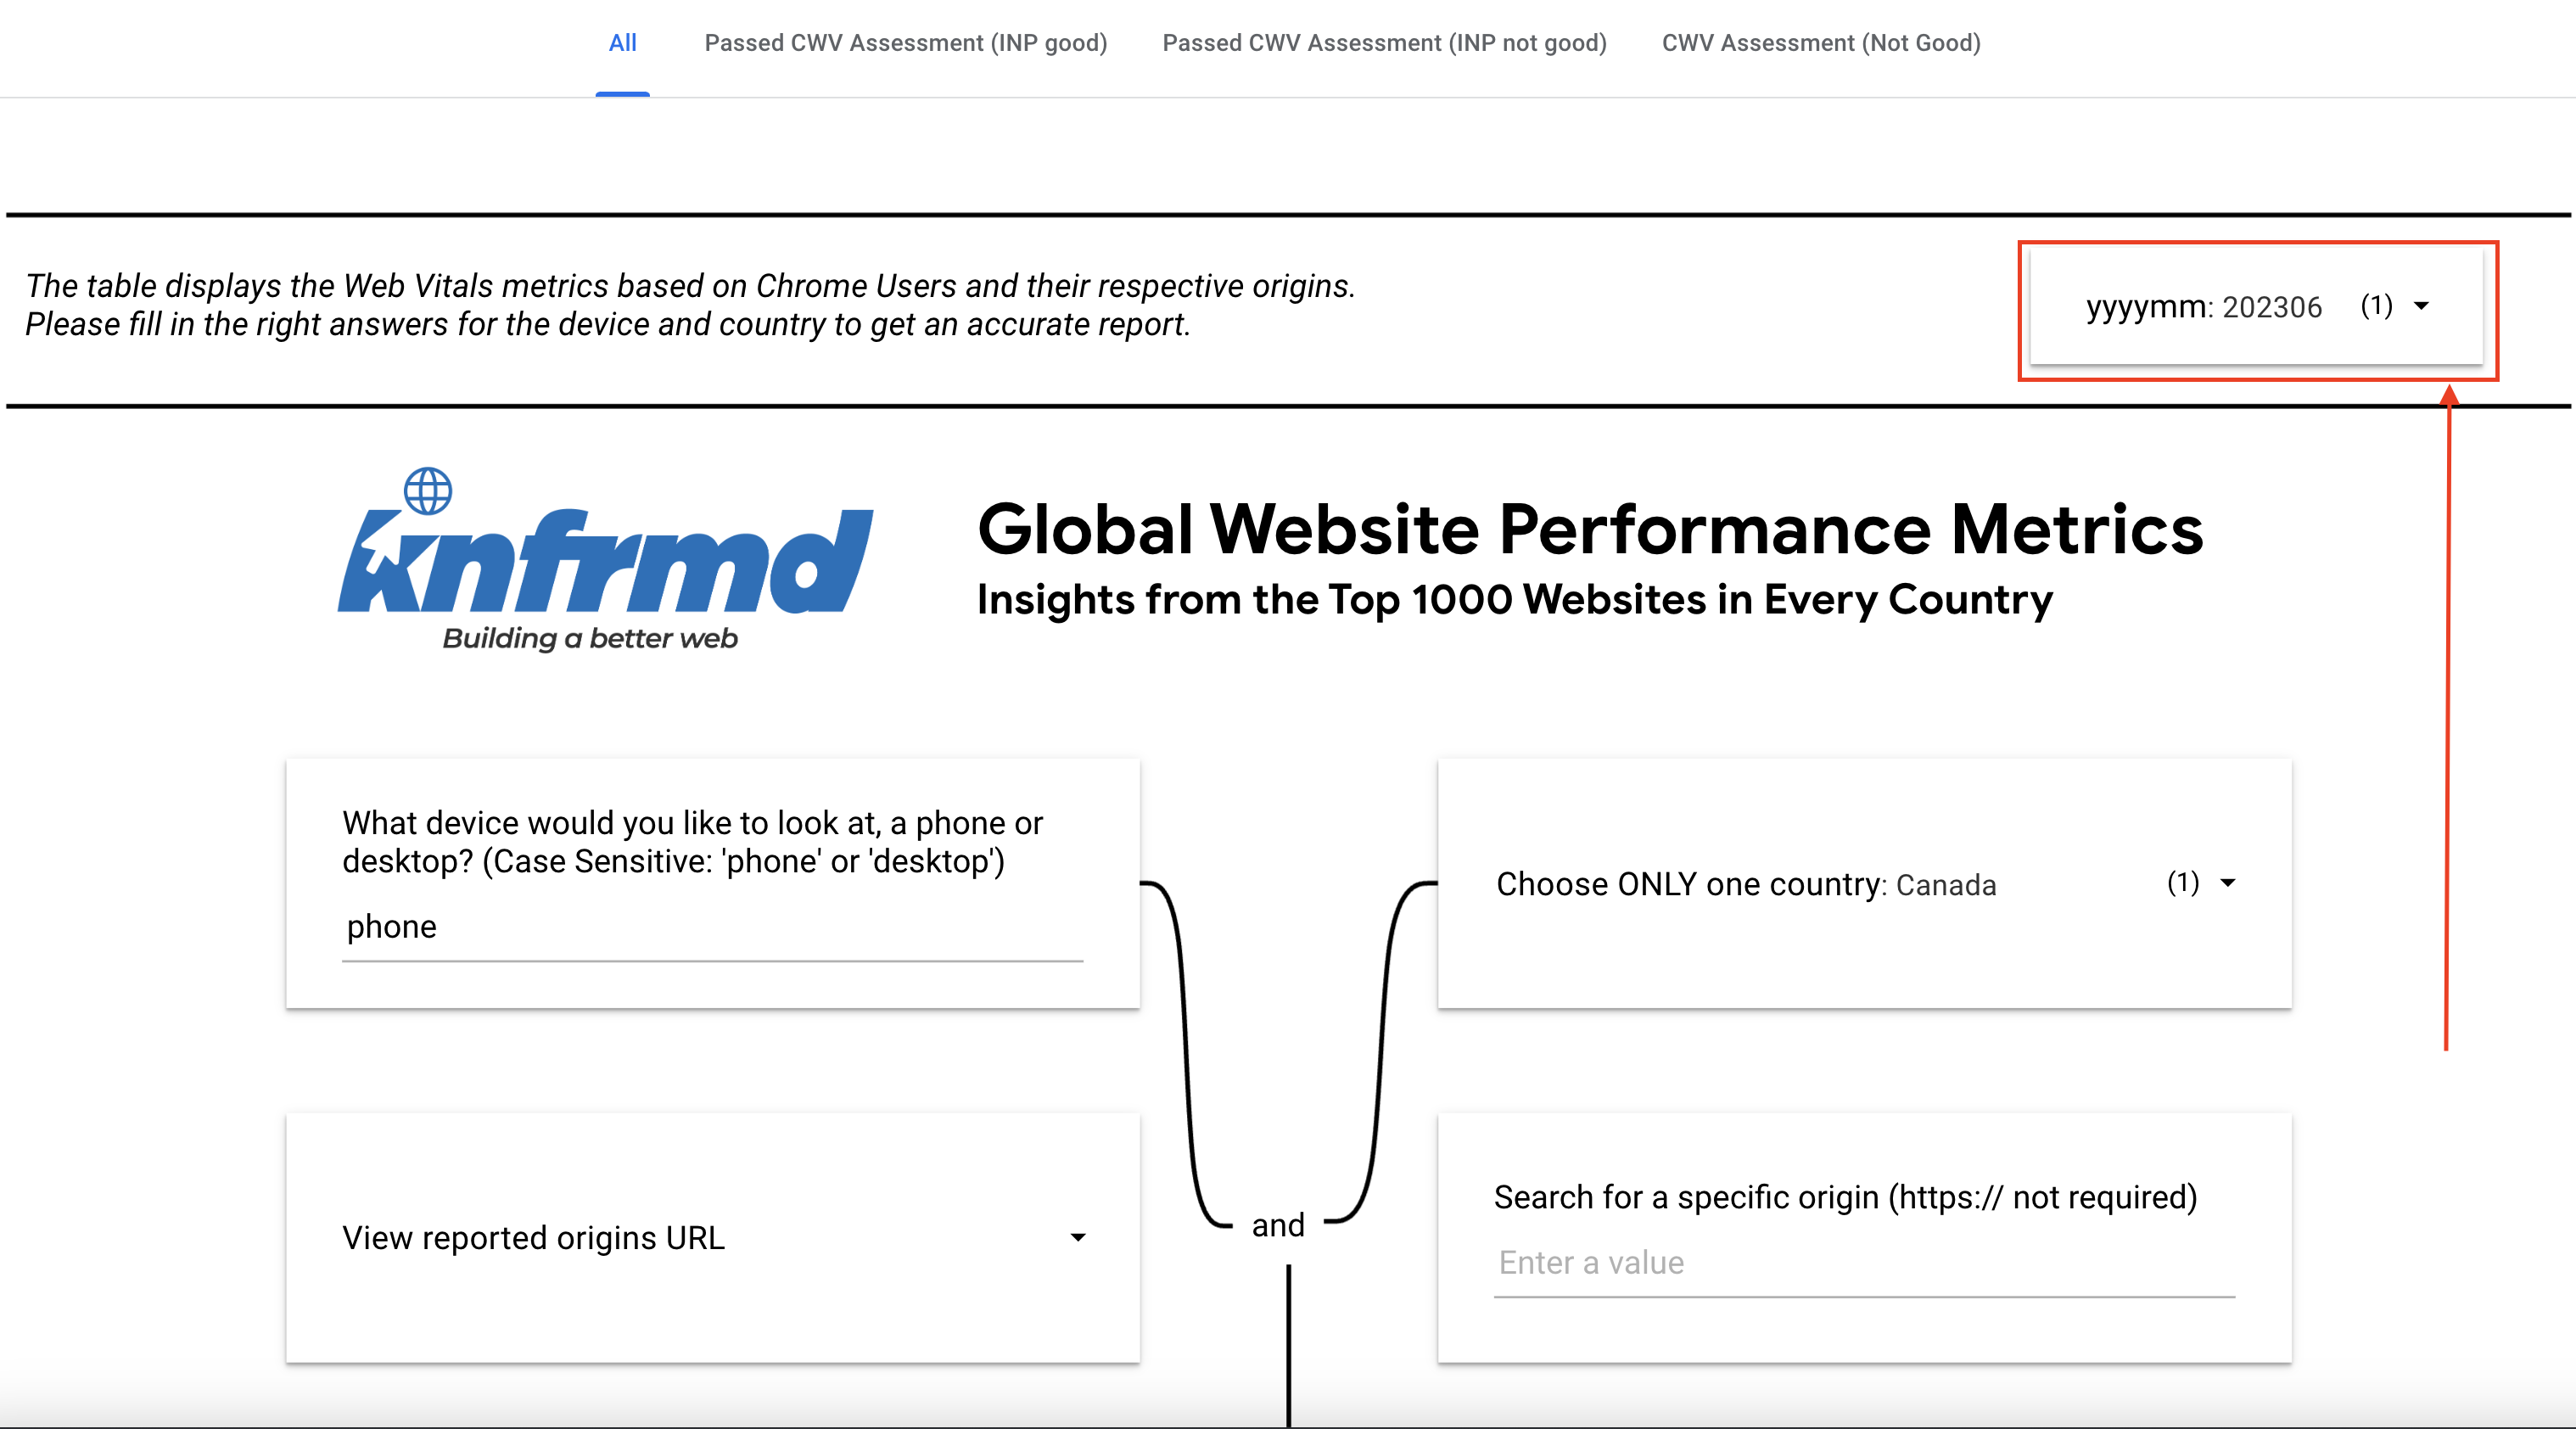Viewport: 2576px width, 1429px height.
Task: Click the device input field containing phone
Action: click(712, 927)
